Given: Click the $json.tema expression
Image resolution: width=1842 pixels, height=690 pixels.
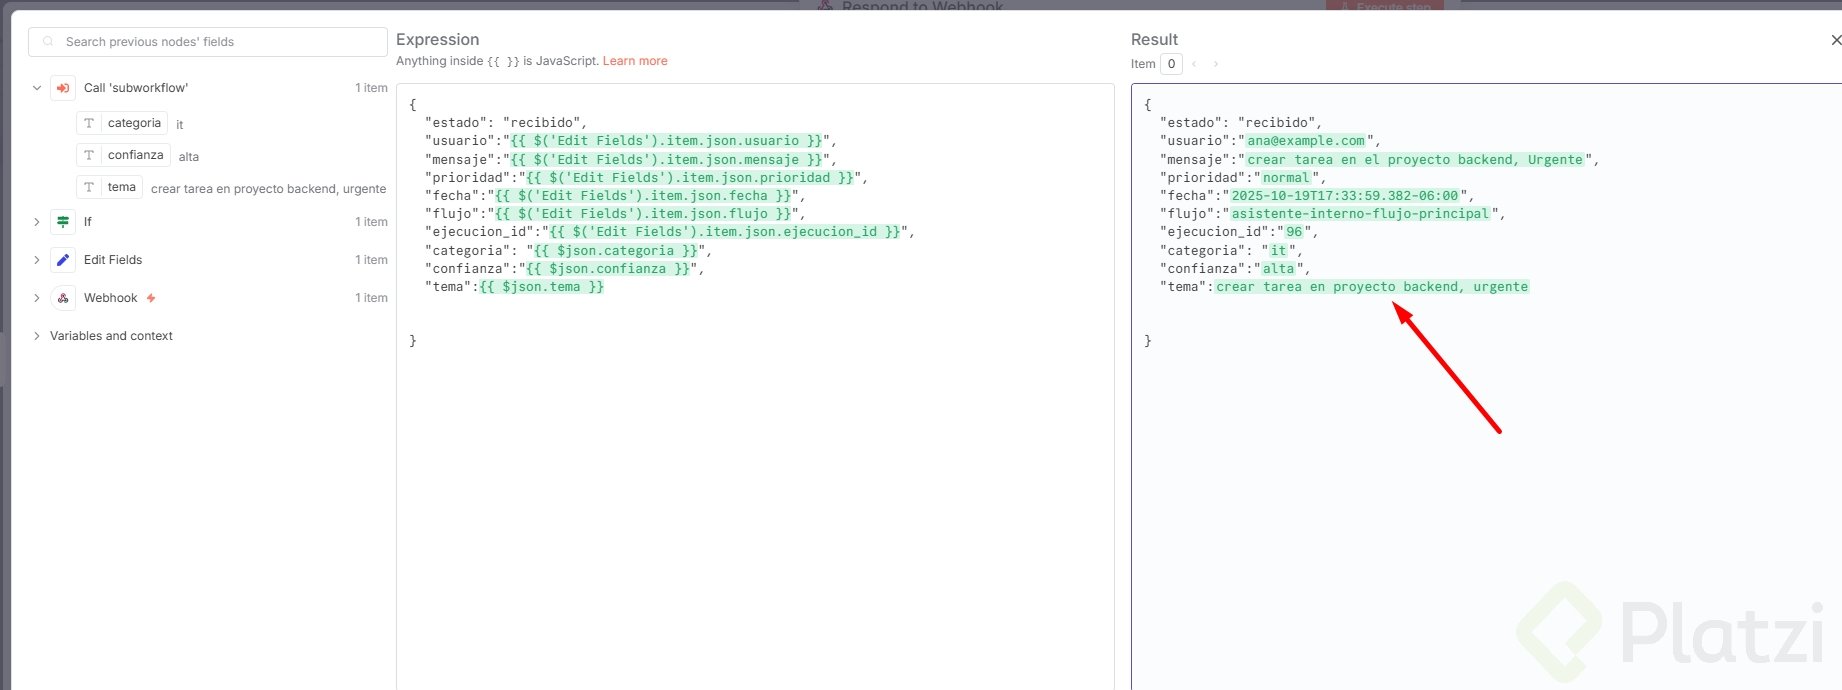Looking at the screenshot, I should coord(541,287).
